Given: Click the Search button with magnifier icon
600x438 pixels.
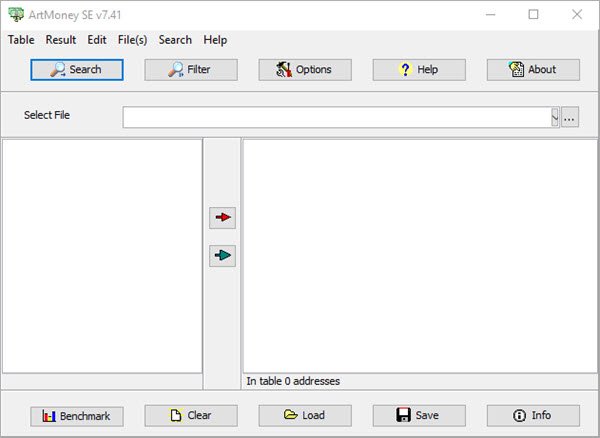Looking at the screenshot, I should pyautogui.click(x=77, y=70).
